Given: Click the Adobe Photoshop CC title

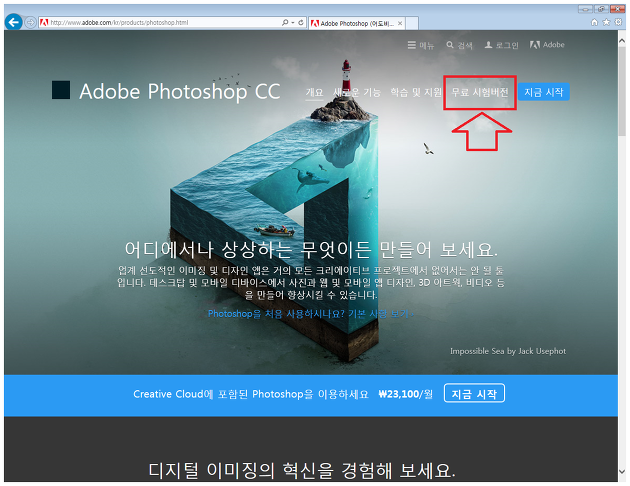Looking at the screenshot, I should (180, 92).
